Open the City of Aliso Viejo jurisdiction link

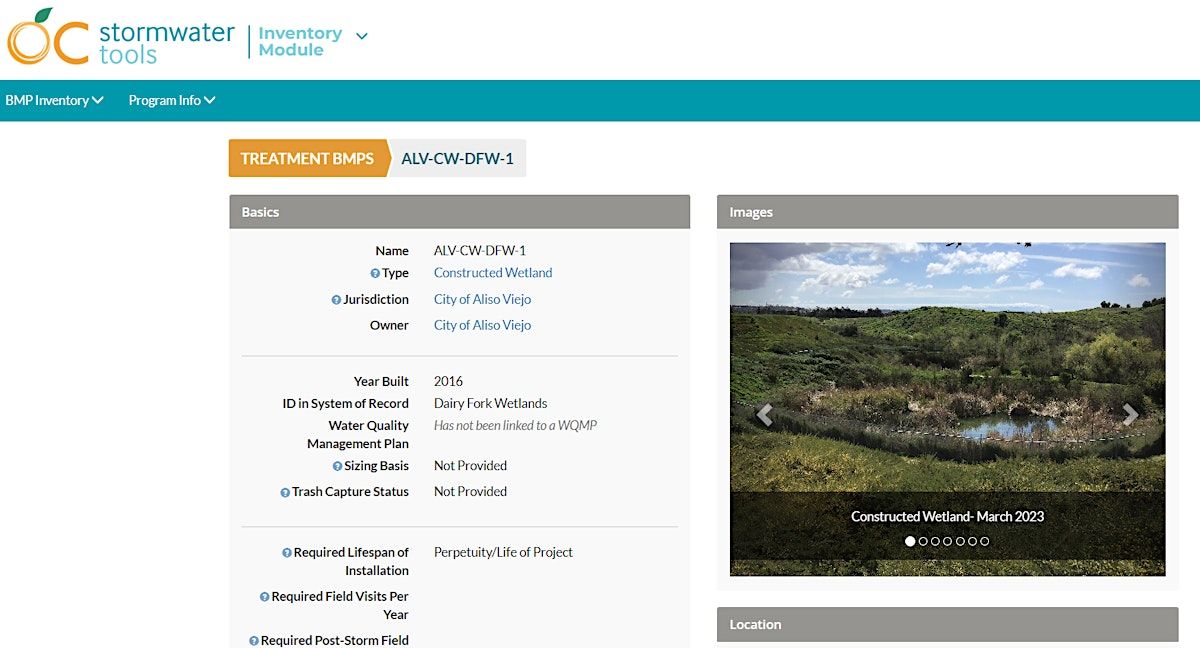482,299
